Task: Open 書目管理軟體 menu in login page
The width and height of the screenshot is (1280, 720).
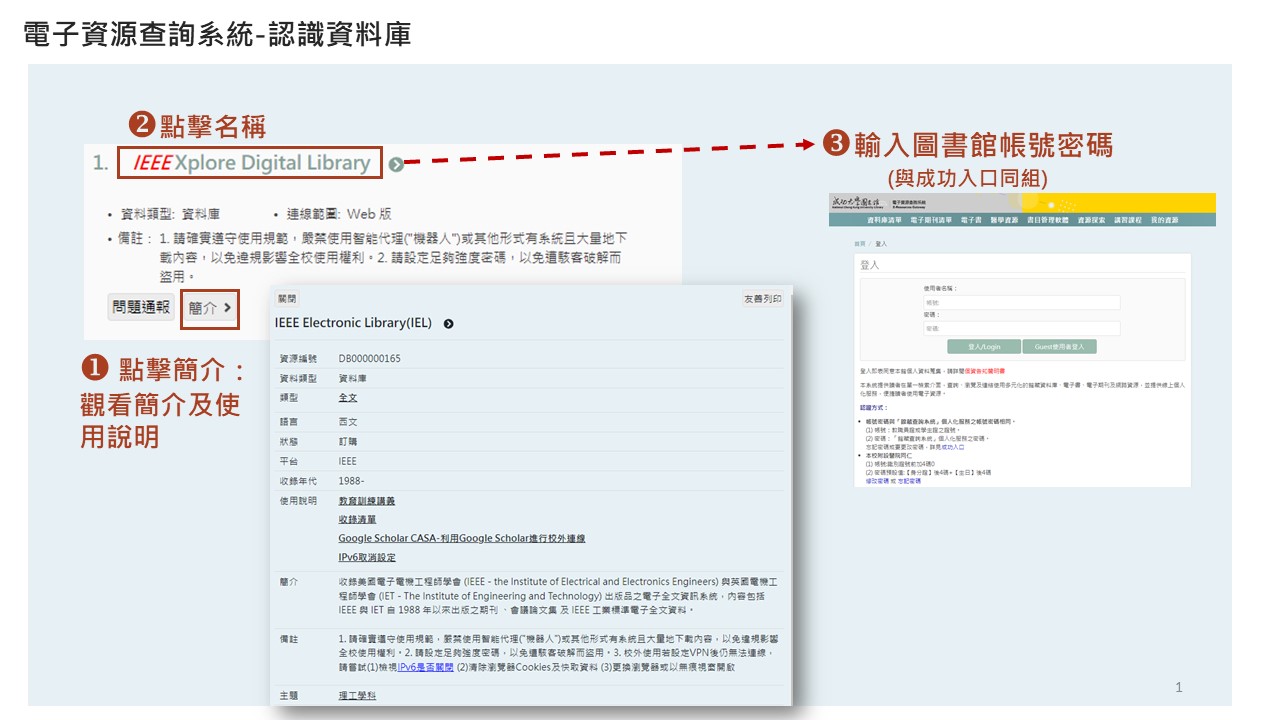Action: [x=1048, y=220]
